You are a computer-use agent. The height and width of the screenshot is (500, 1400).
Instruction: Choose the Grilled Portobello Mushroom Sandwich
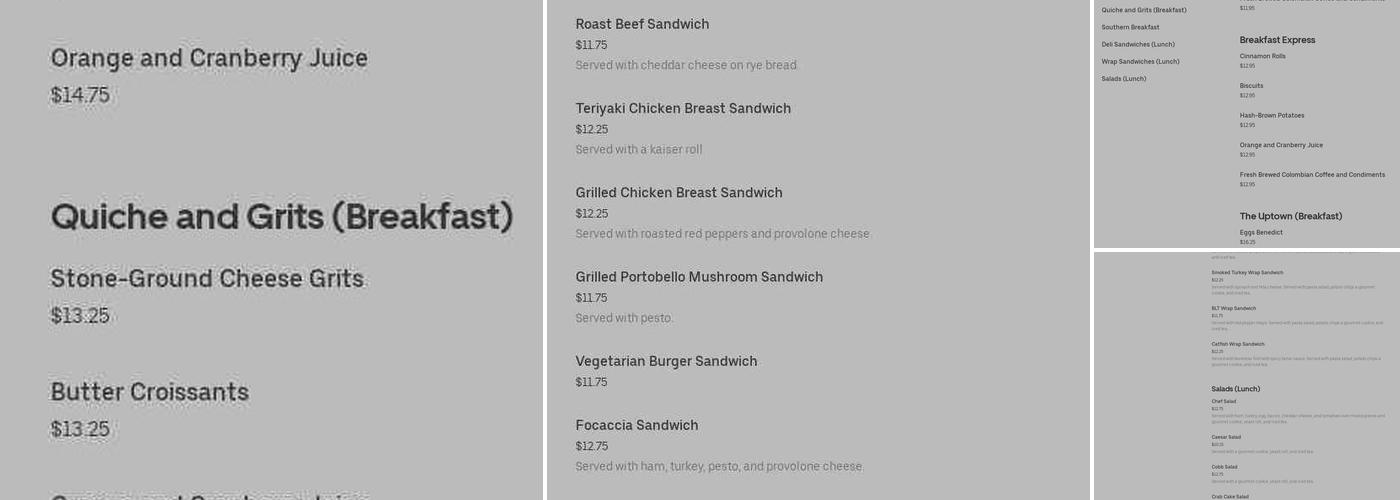click(699, 277)
